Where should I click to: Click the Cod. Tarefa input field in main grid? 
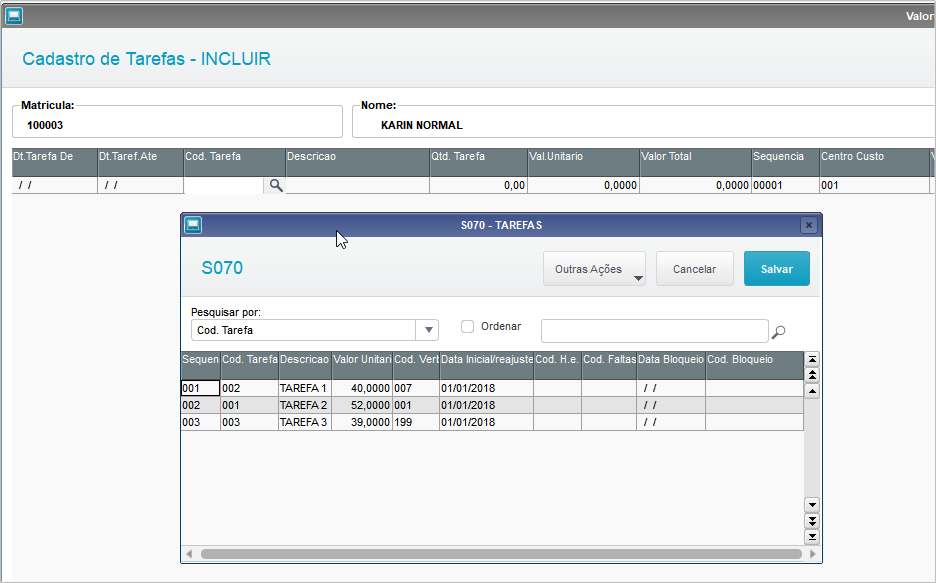coord(224,186)
